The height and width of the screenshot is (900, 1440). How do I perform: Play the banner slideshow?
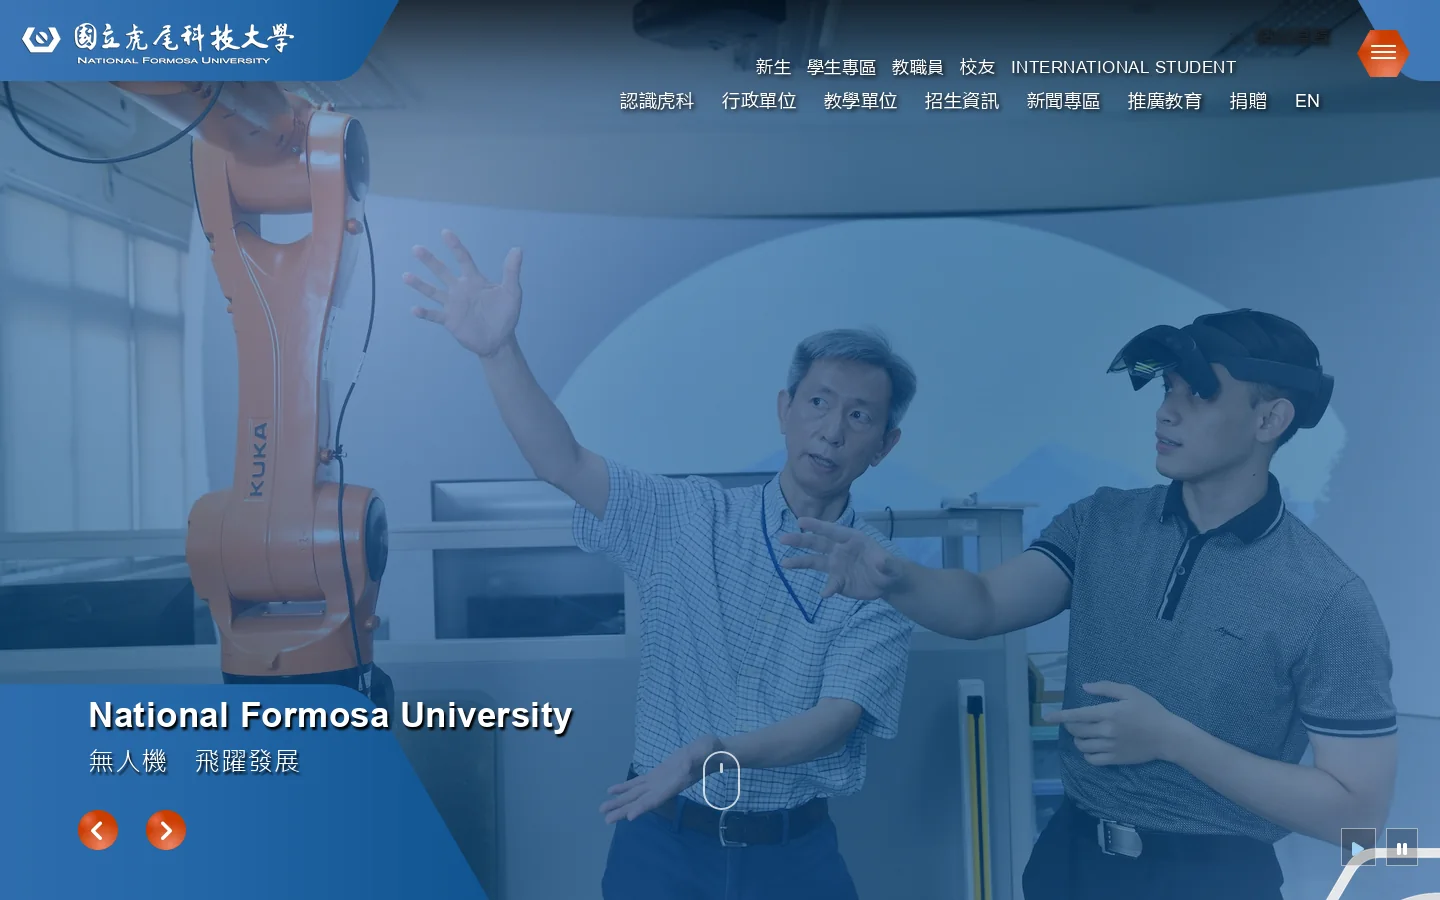(1358, 847)
